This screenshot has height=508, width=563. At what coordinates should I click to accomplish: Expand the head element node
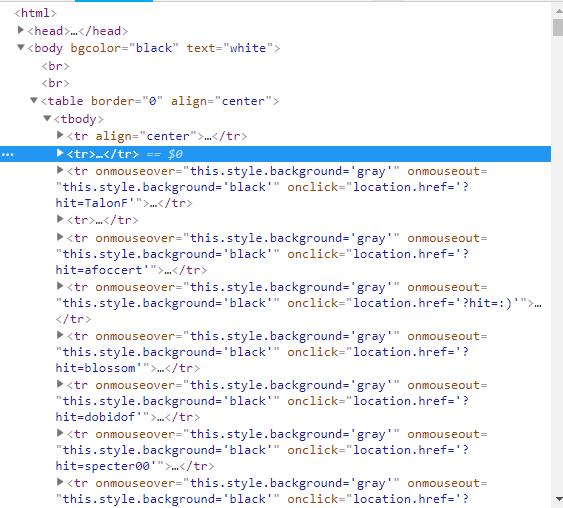(21, 30)
